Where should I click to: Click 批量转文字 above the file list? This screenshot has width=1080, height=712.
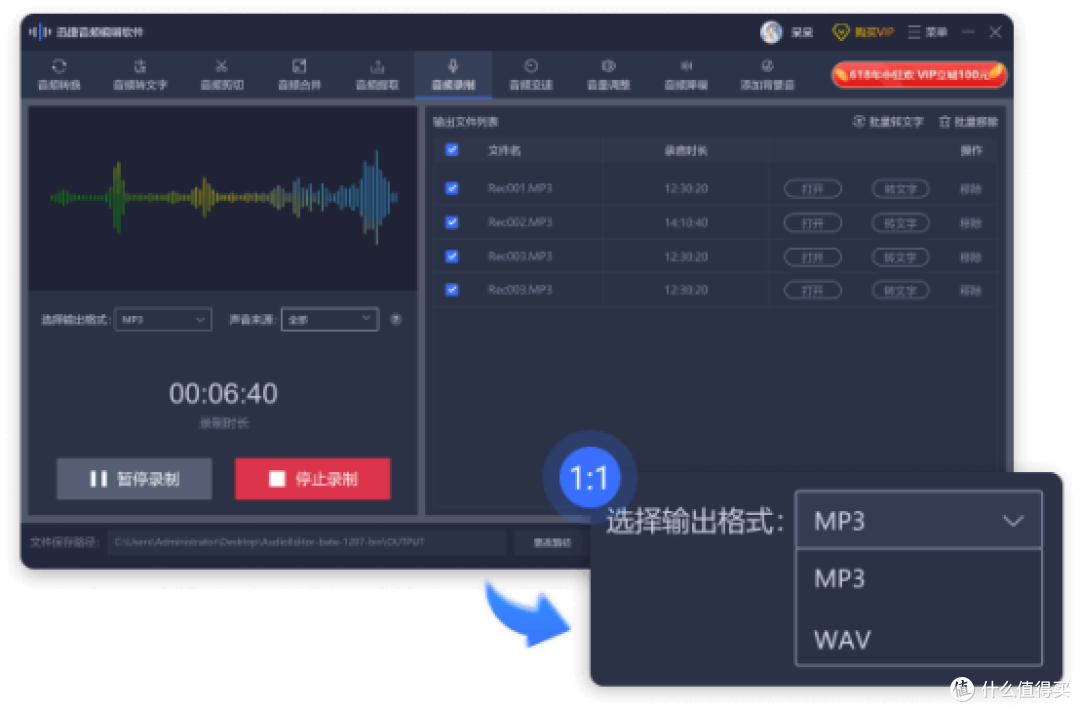888,122
